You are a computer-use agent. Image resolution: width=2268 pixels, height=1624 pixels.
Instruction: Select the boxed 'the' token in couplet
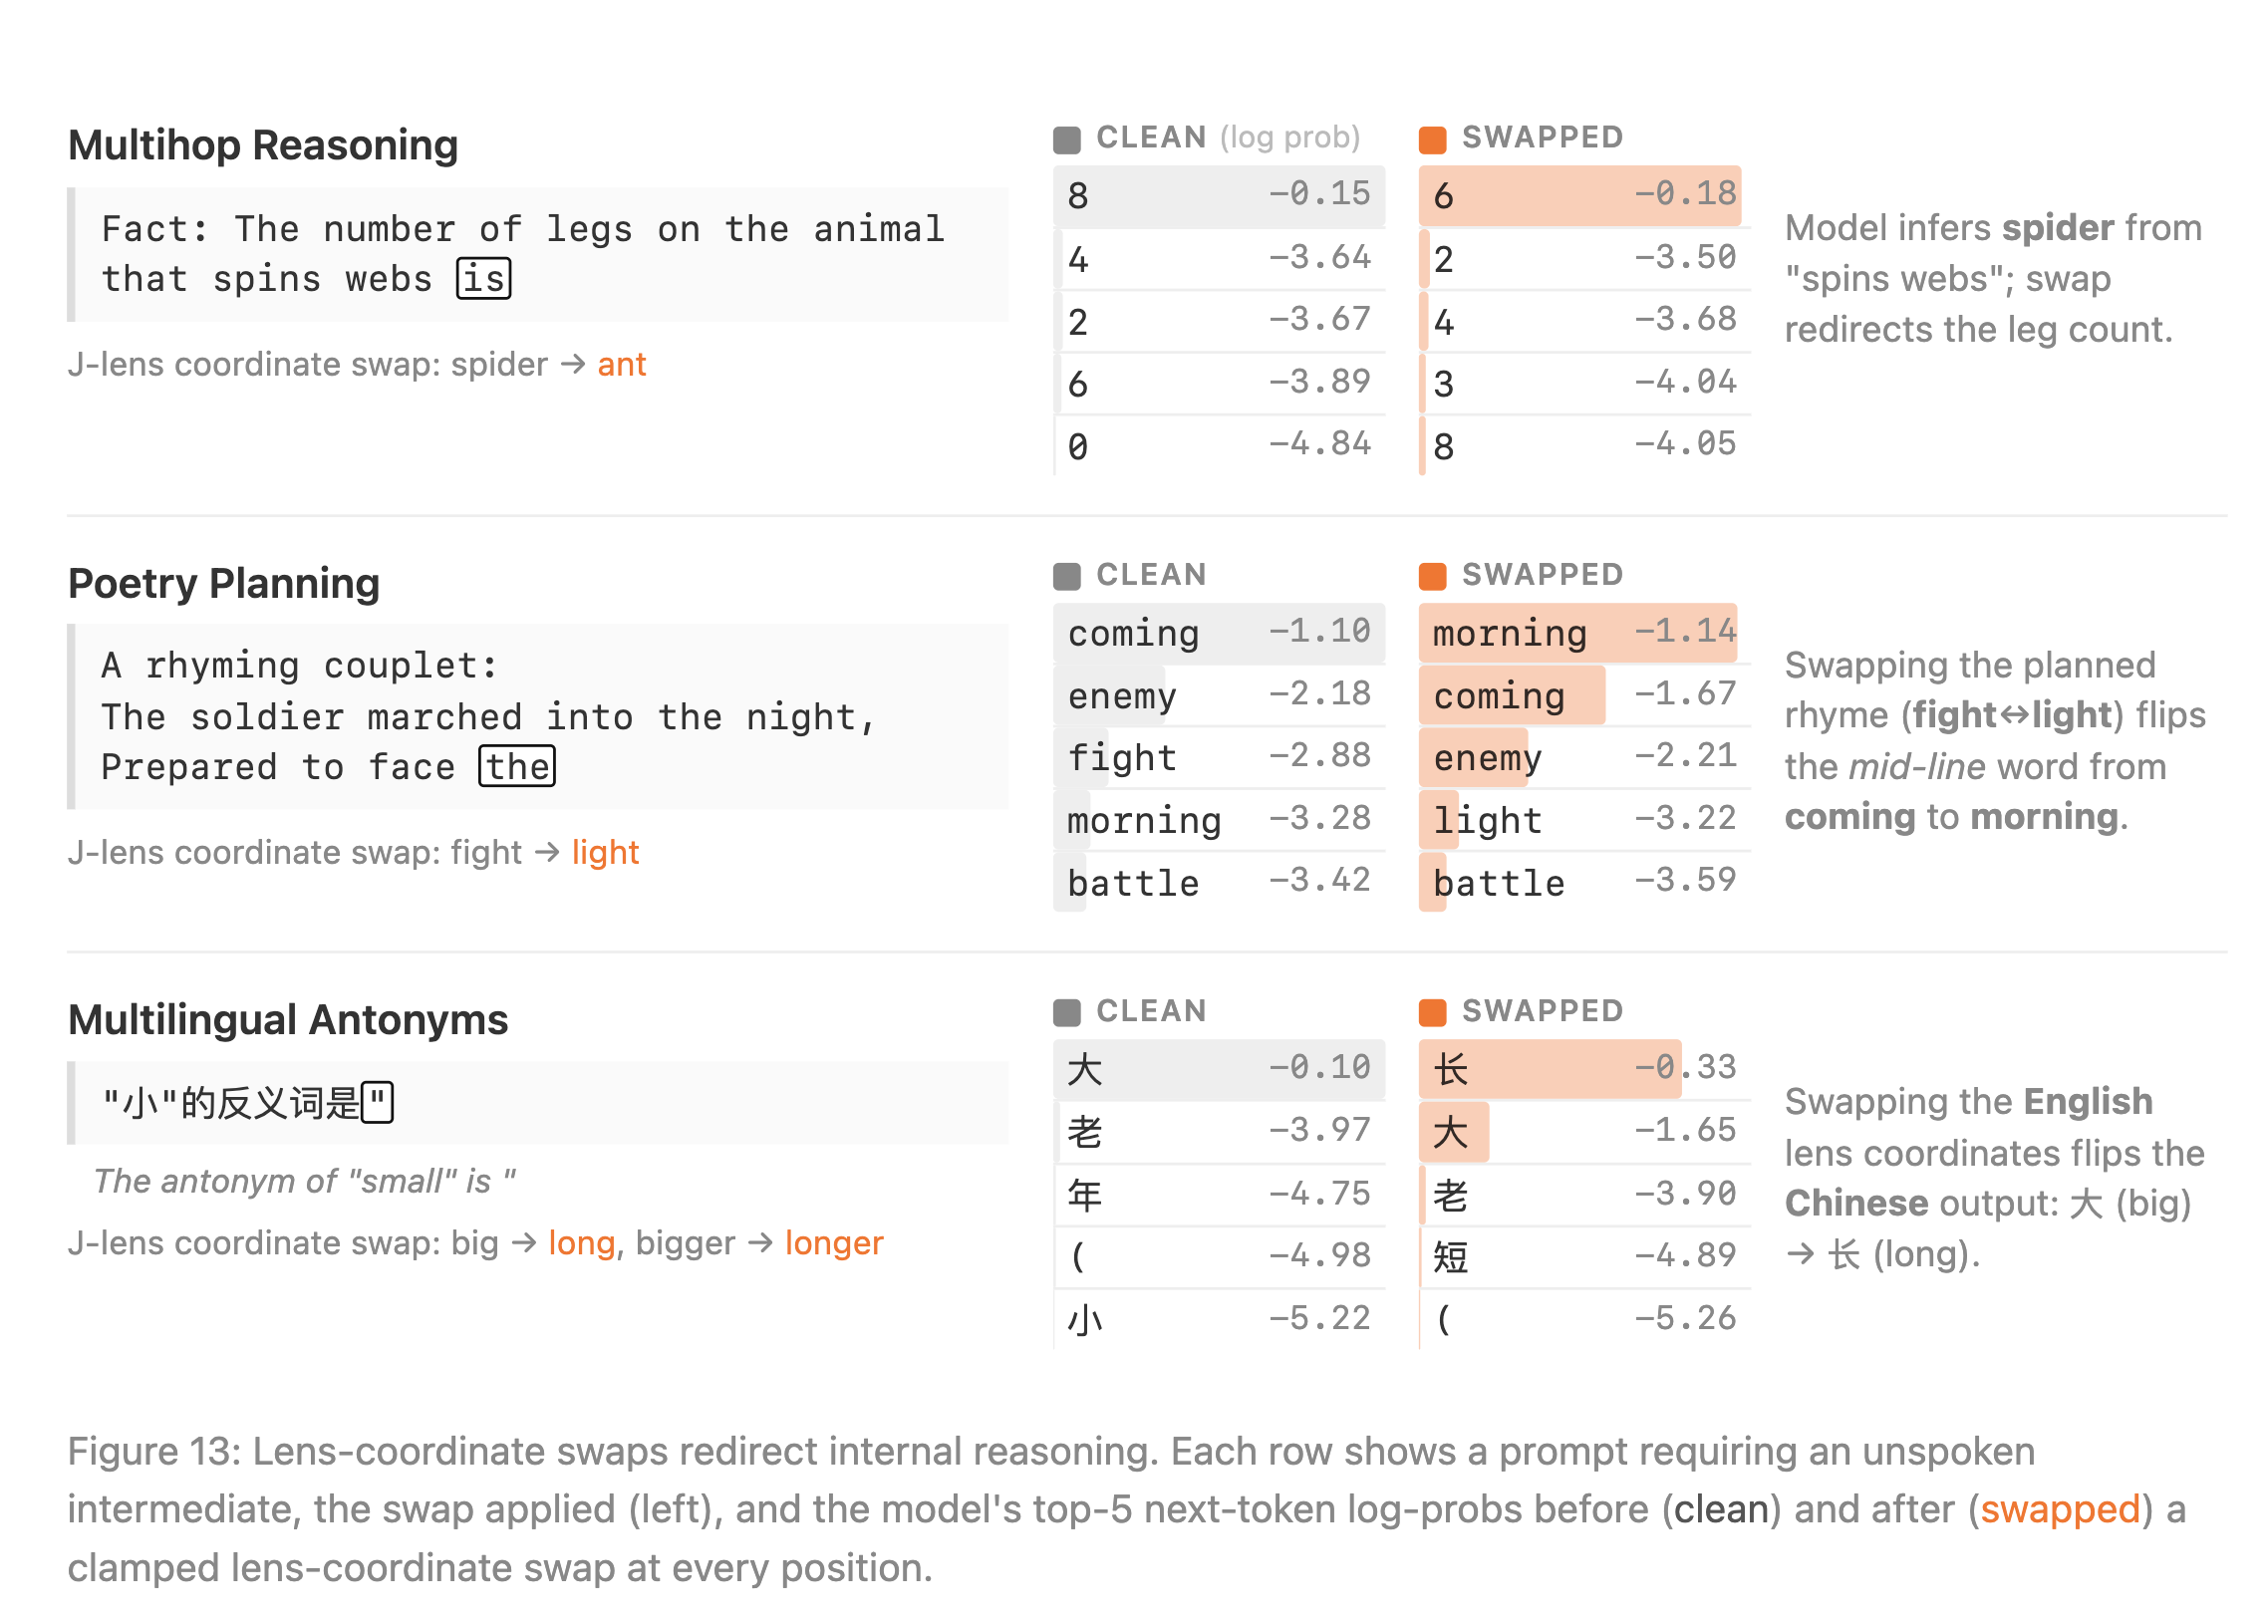pyautogui.click(x=517, y=767)
